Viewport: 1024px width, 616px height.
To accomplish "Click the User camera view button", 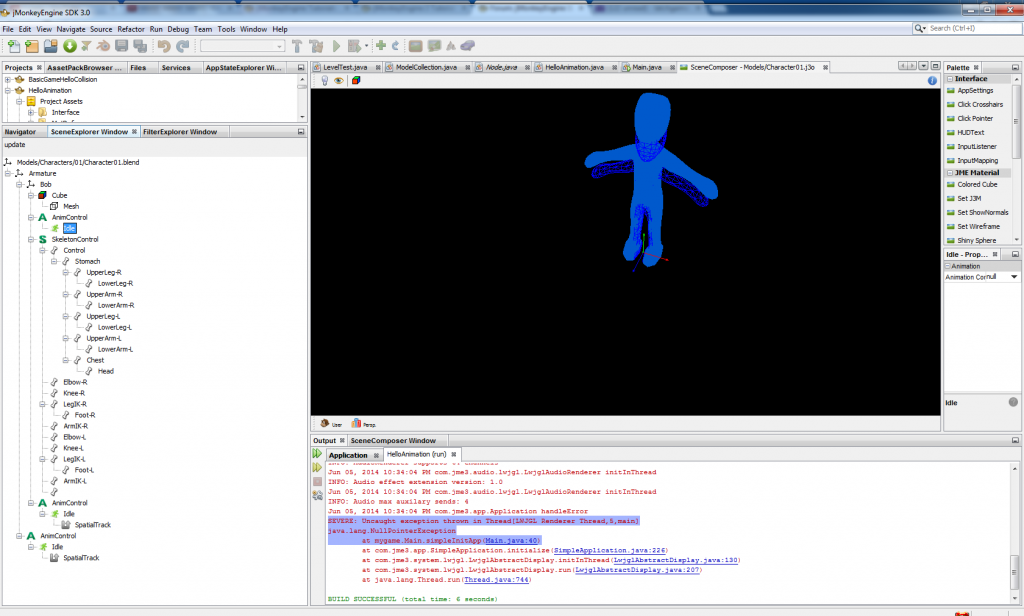I will pyautogui.click(x=331, y=423).
